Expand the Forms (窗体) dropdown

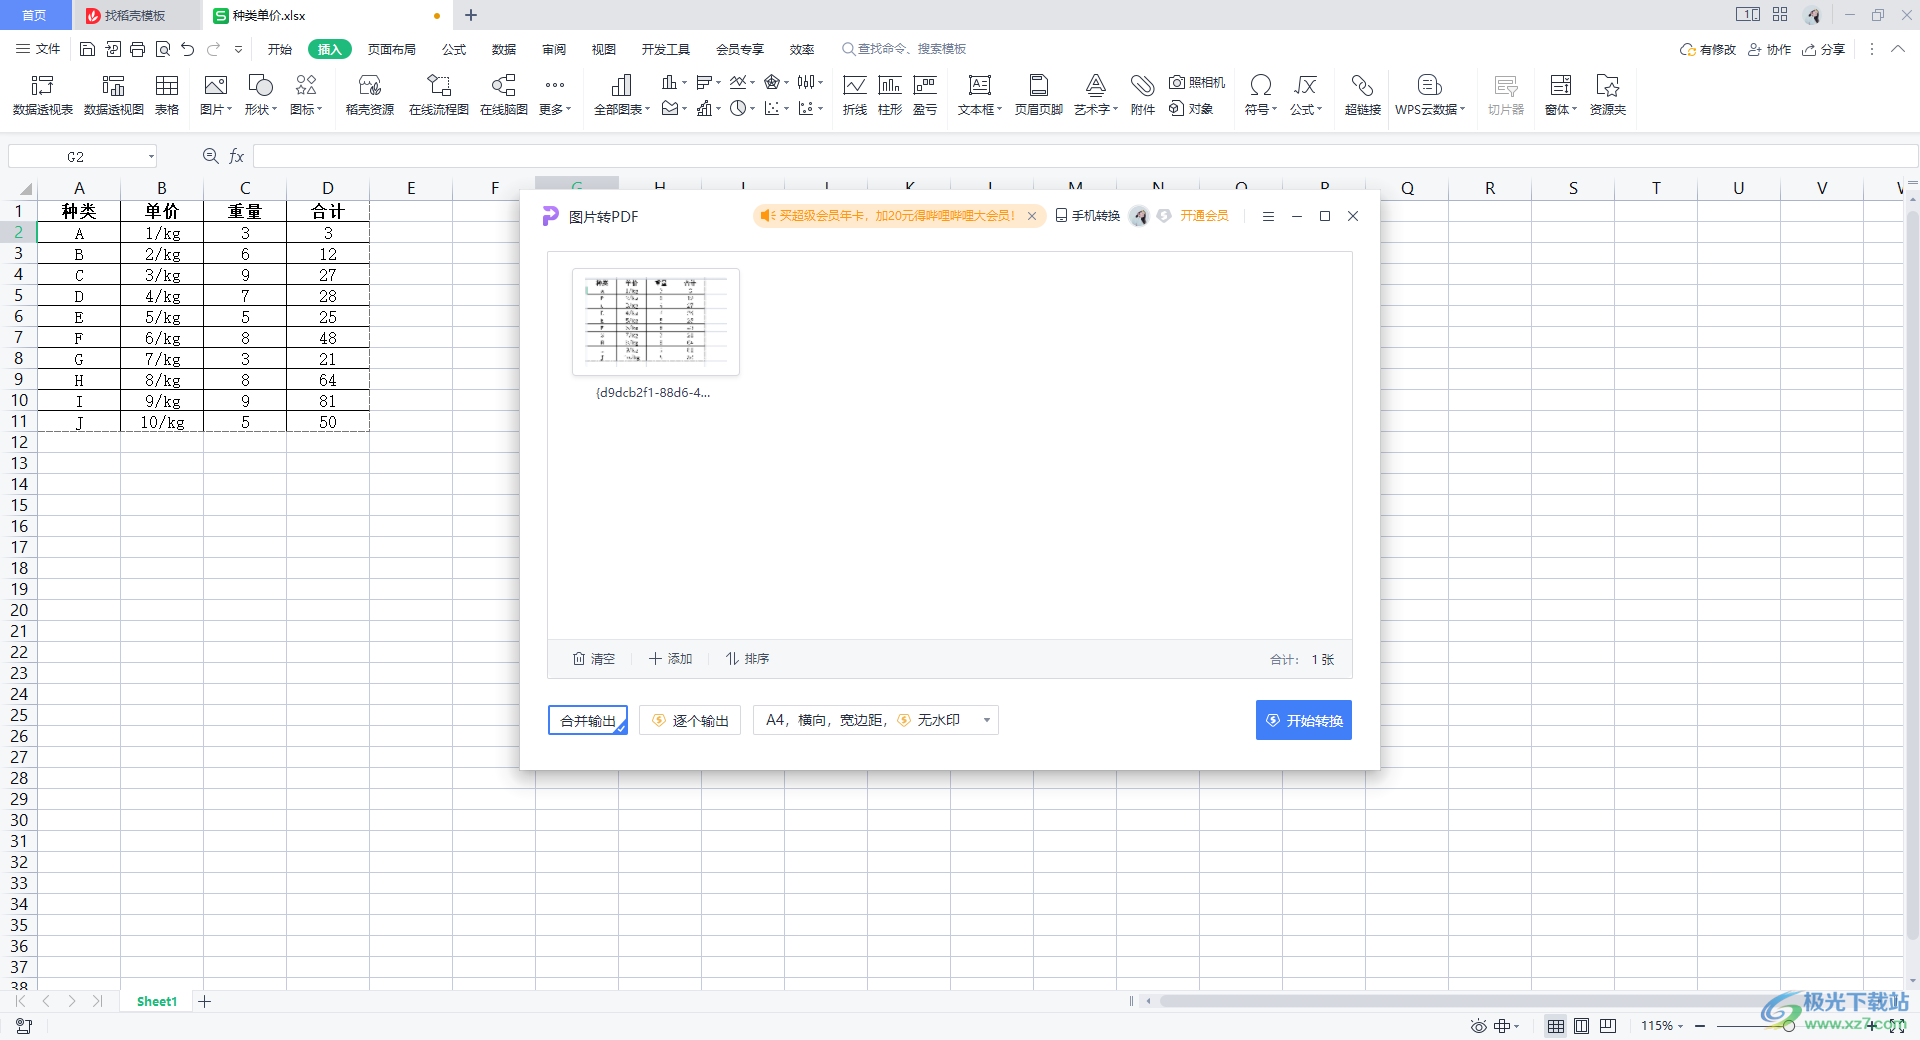[x=1561, y=95]
